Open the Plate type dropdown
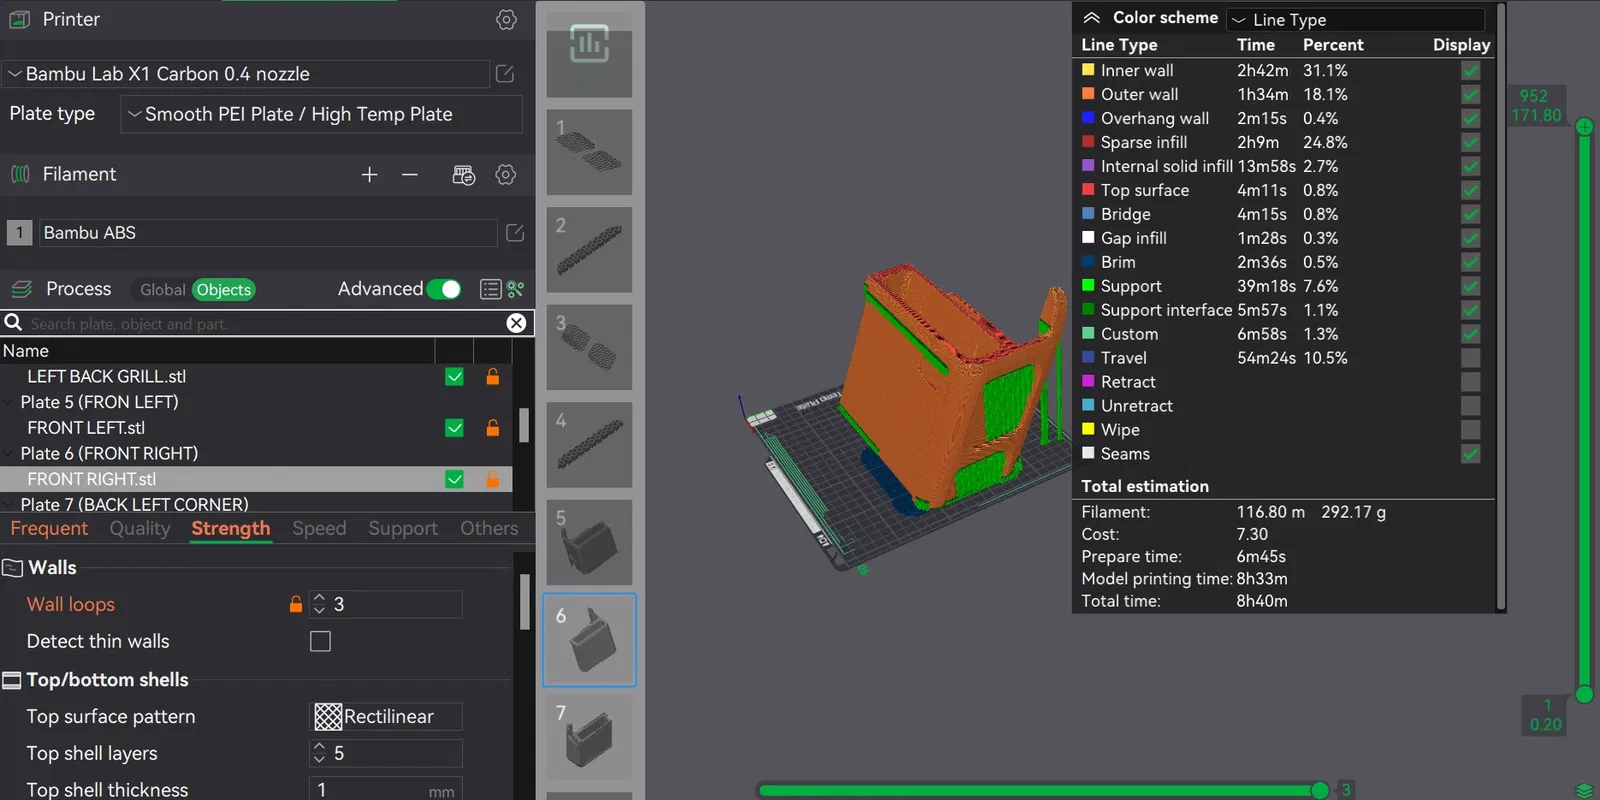1600x800 pixels. pyautogui.click(x=321, y=114)
